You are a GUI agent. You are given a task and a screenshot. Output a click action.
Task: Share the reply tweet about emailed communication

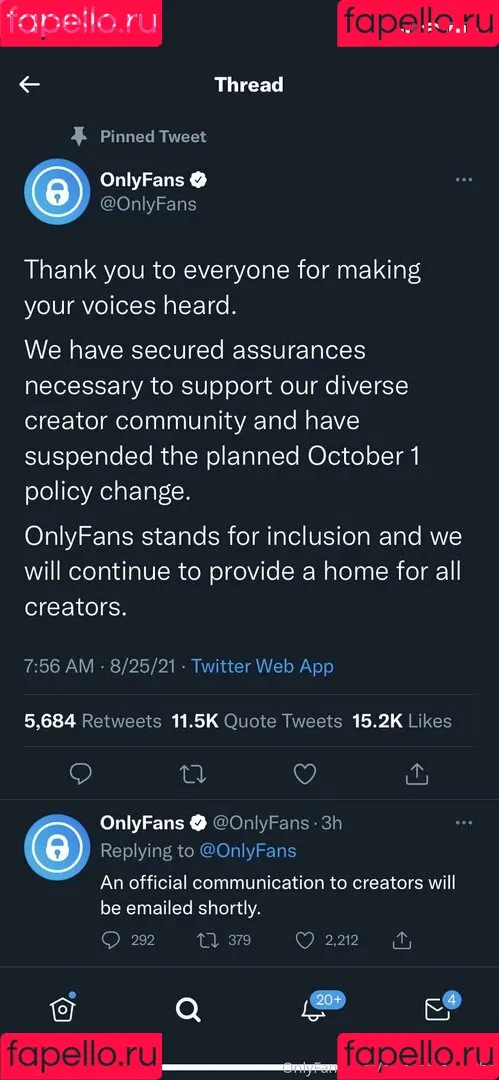(402, 939)
